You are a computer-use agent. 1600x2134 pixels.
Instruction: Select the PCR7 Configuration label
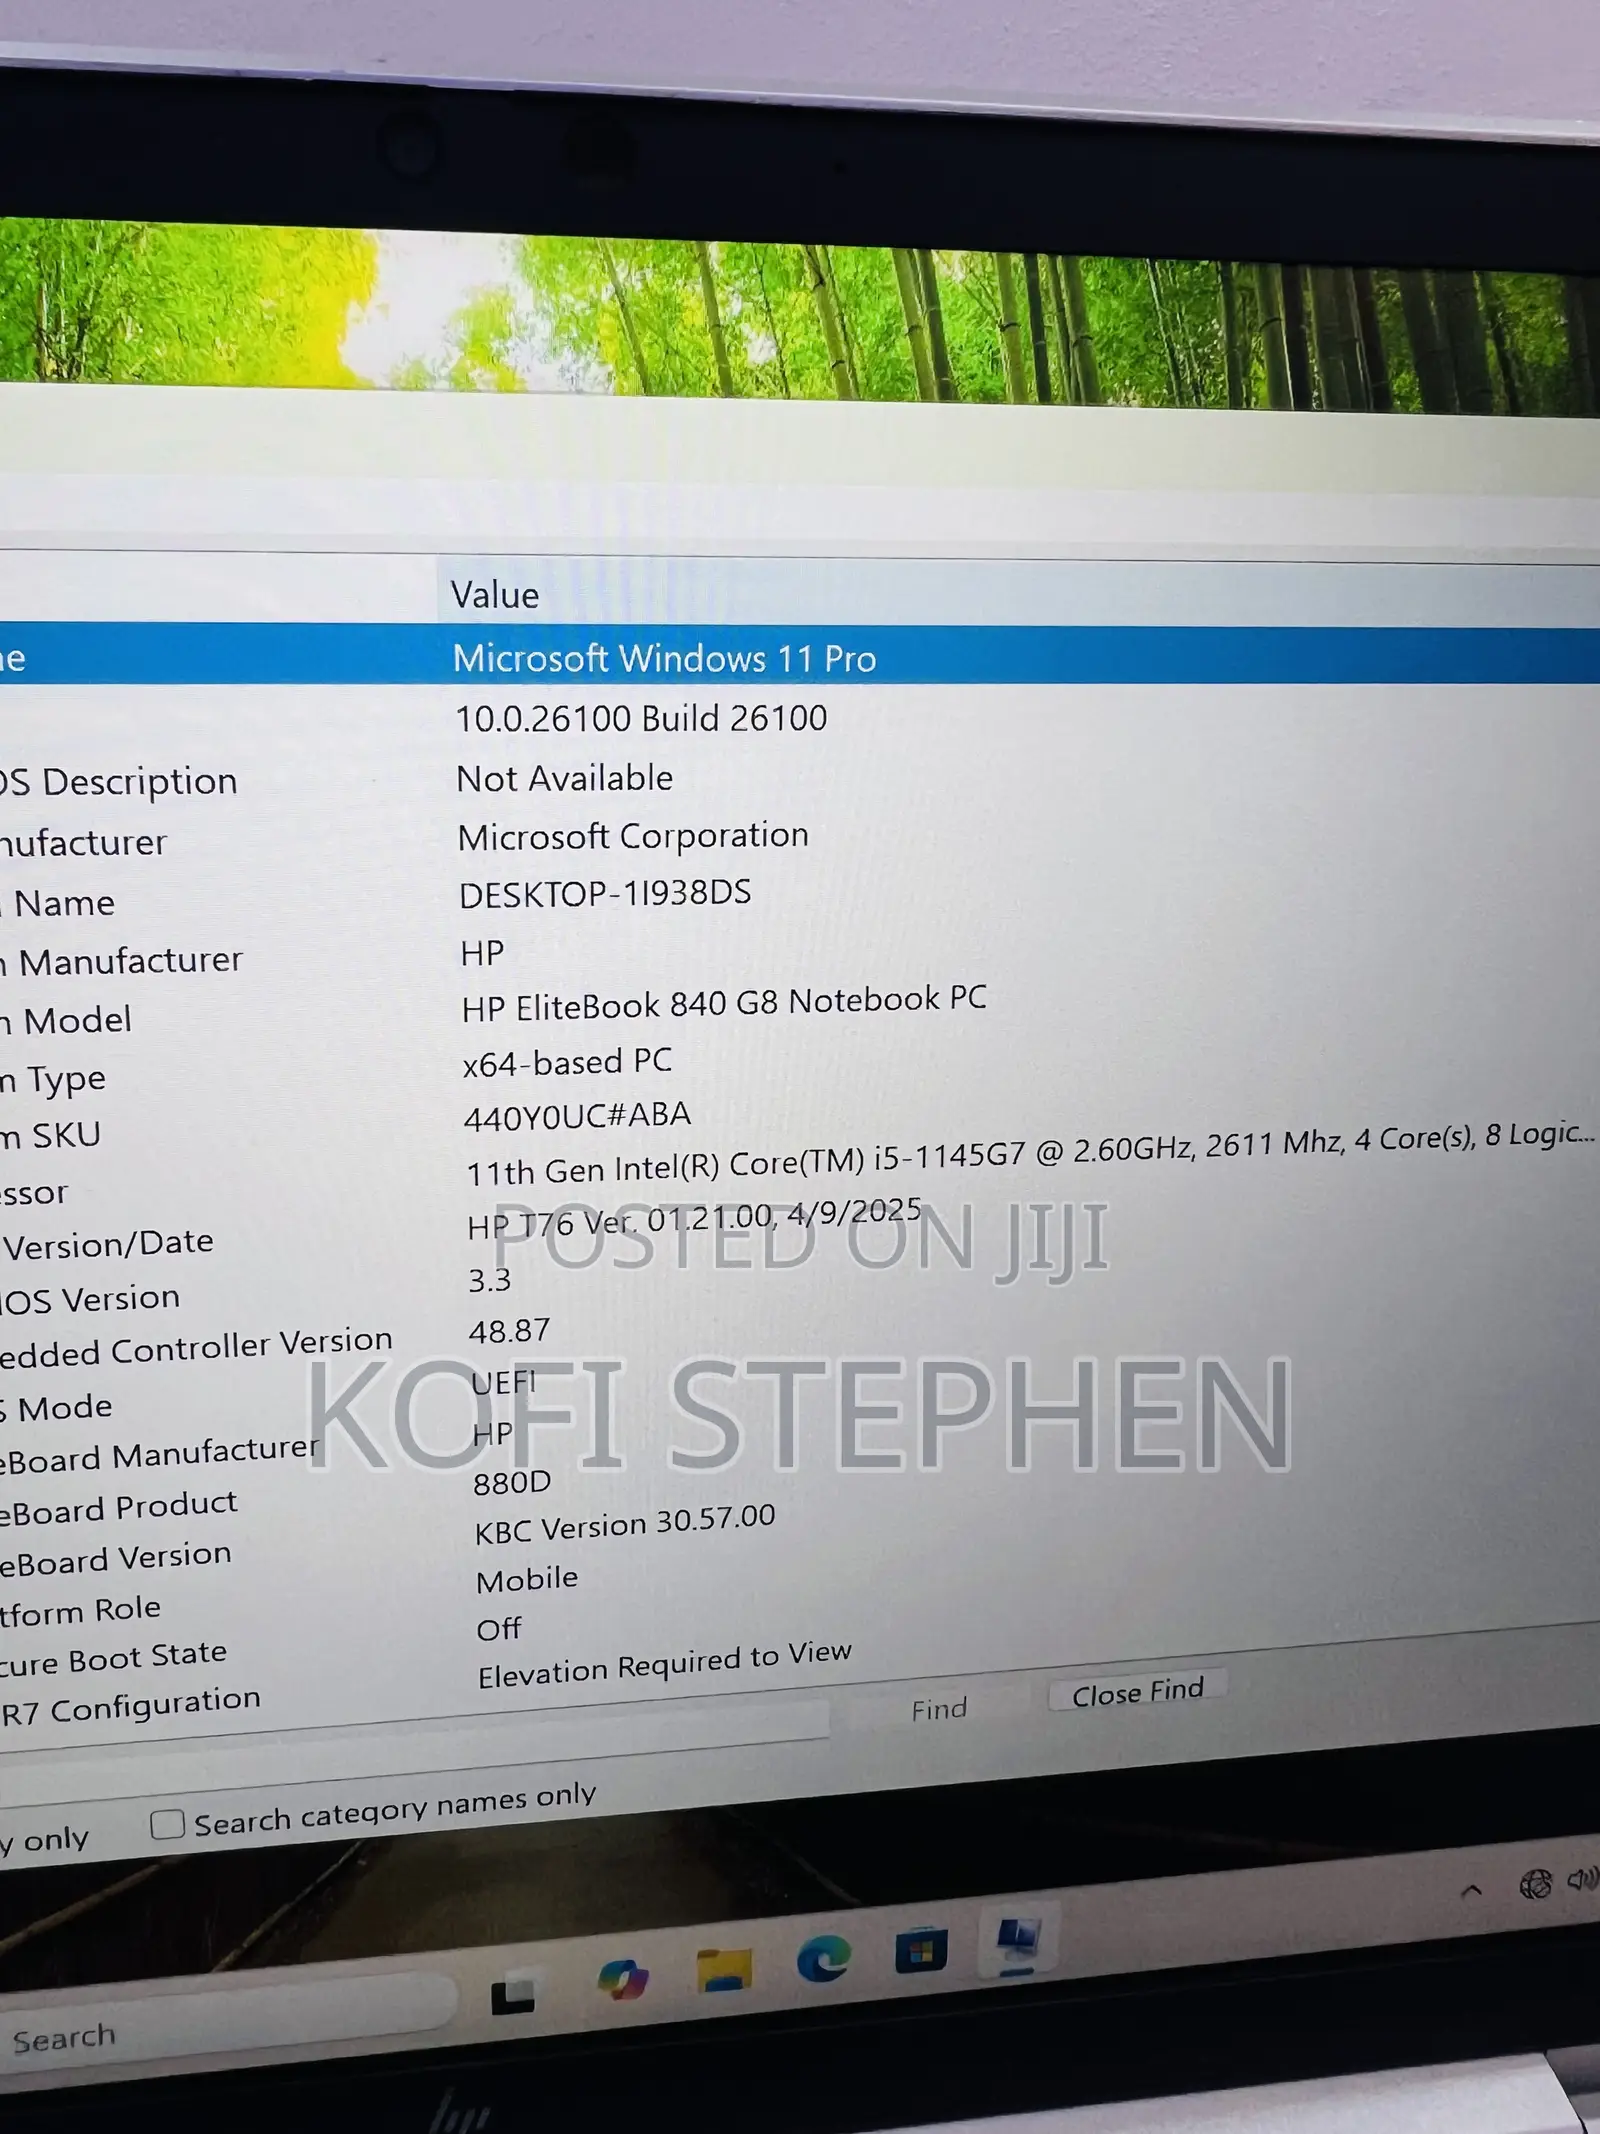pyautogui.click(x=130, y=1706)
